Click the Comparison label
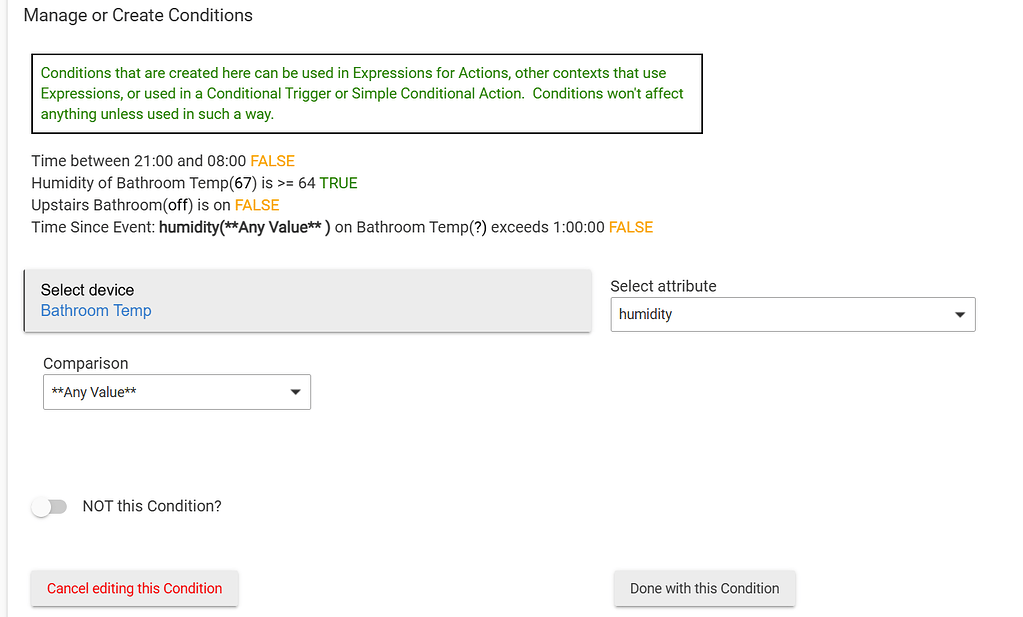Viewport: 1023px width, 617px height. [86, 364]
